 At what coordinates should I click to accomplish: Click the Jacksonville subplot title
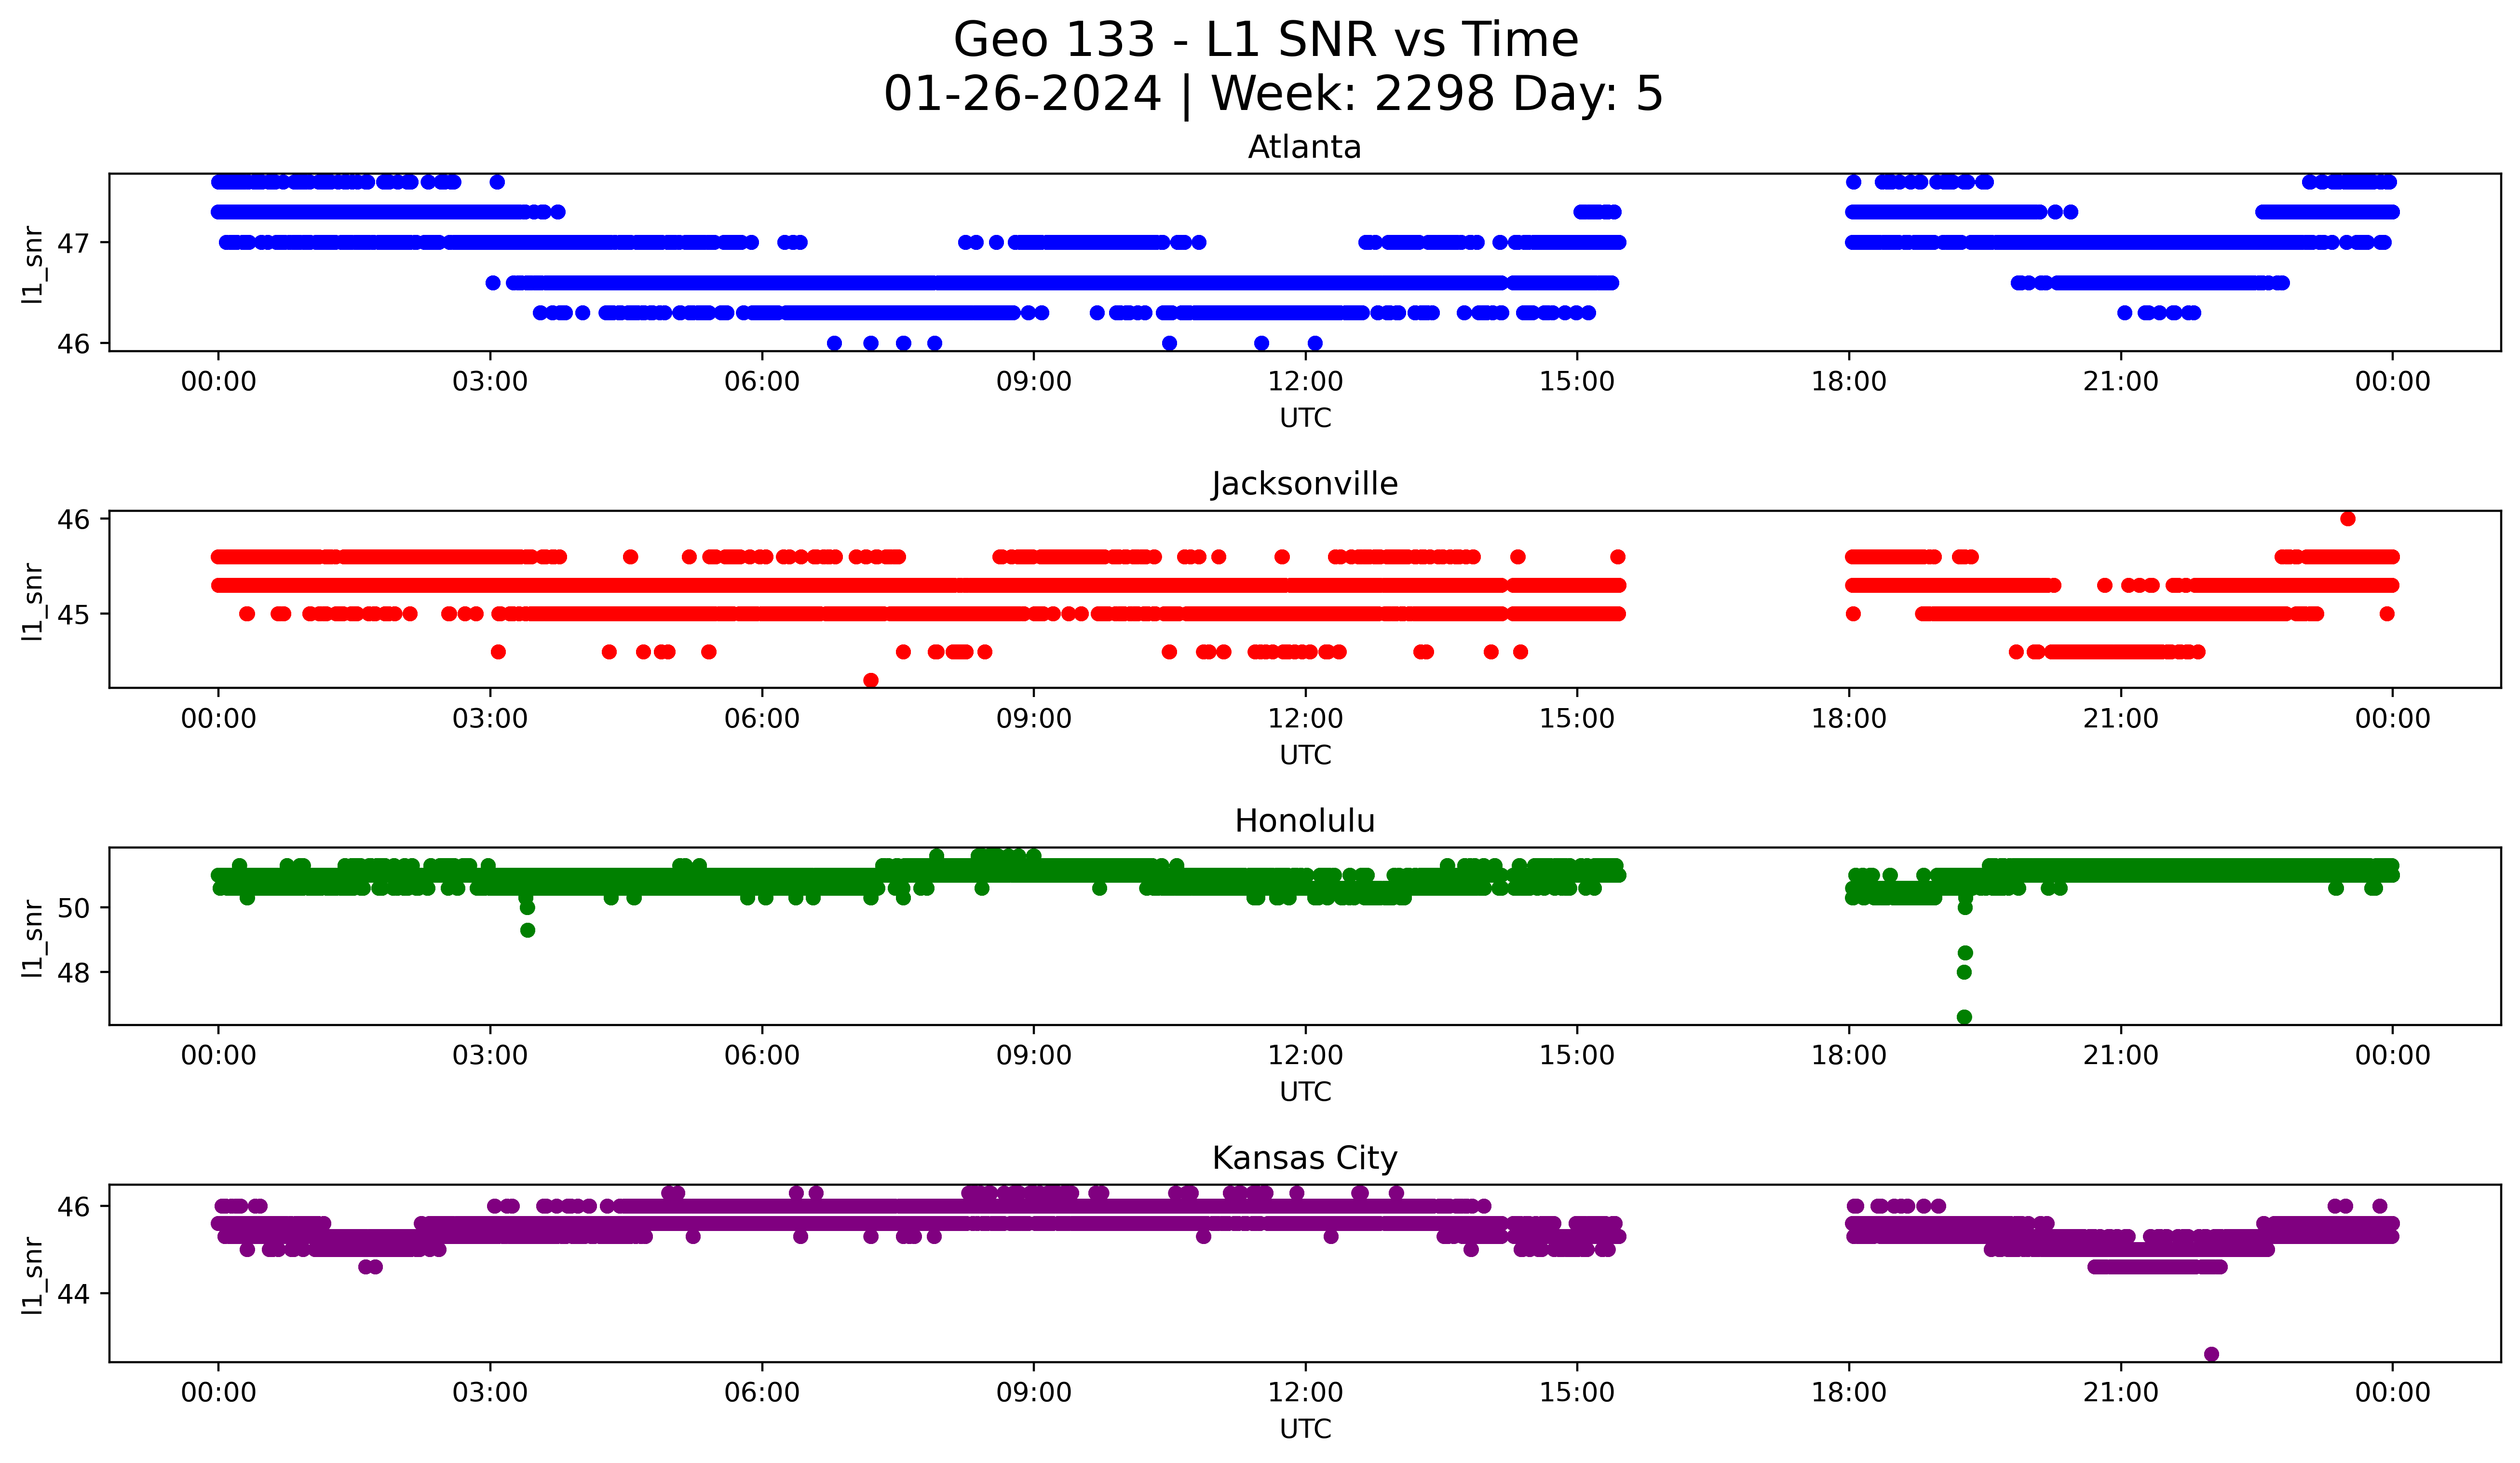click(x=1304, y=484)
